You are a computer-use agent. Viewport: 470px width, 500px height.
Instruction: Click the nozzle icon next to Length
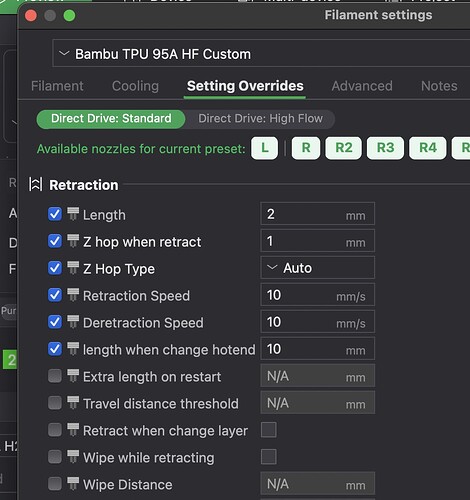(73, 214)
